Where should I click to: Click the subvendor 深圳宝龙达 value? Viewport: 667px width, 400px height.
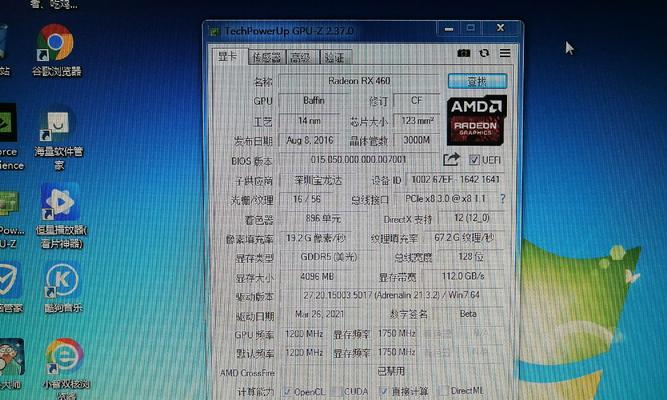click(x=318, y=180)
